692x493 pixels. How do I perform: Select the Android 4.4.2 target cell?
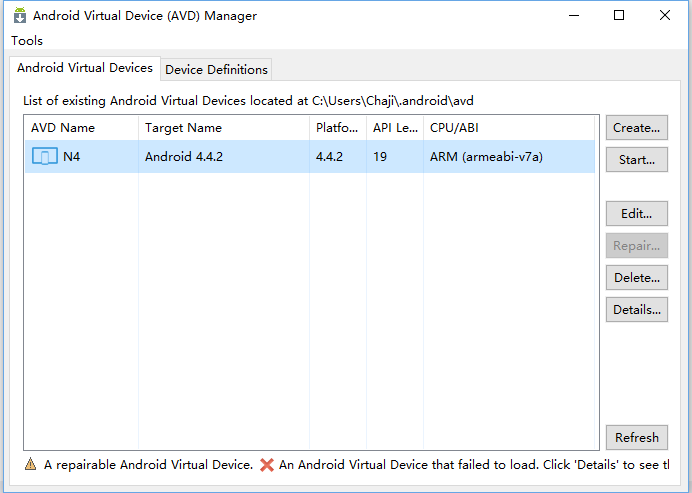point(184,156)
